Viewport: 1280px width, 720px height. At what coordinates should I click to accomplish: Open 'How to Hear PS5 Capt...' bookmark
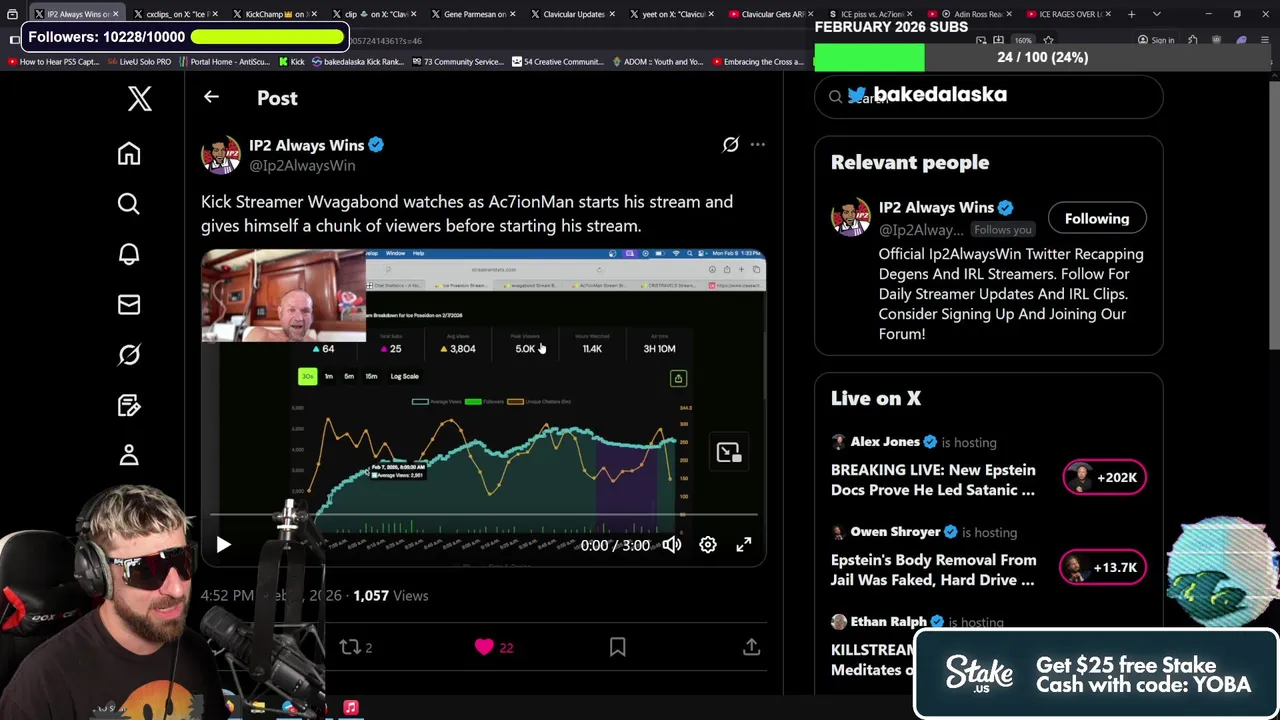click(54, 62)
